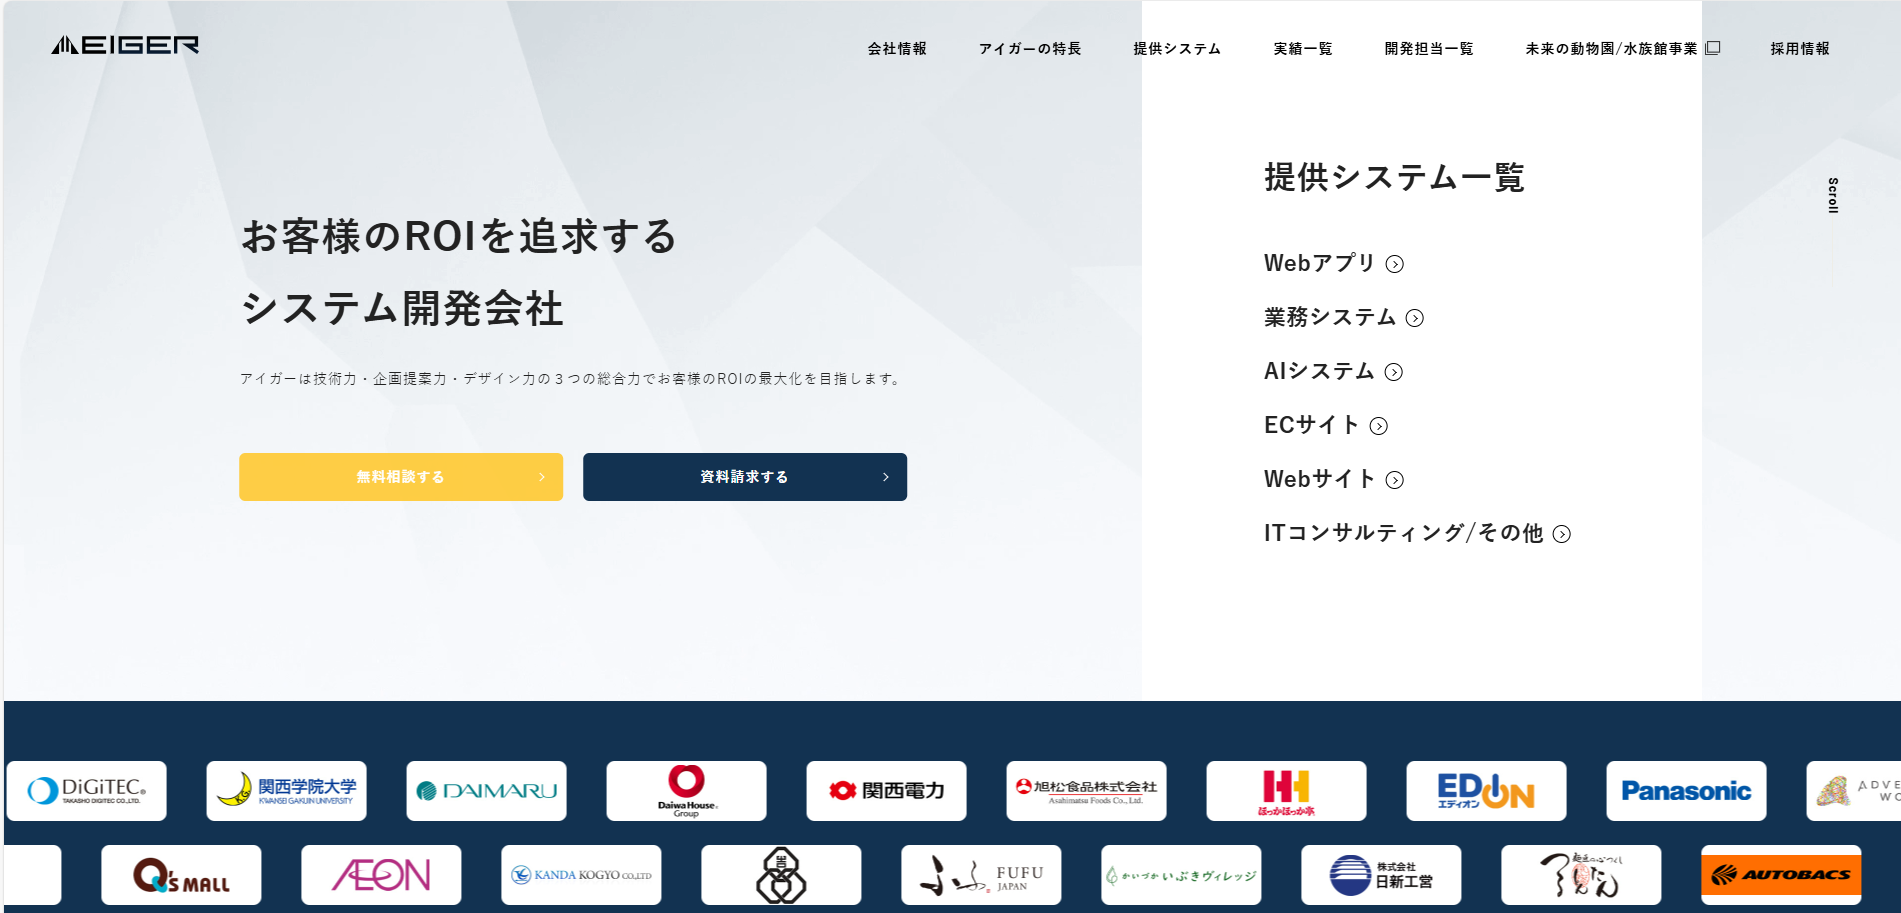Click the ほっかほっか亭 logo card
Screen dimensions: 1901x913
click(1286, 791)
